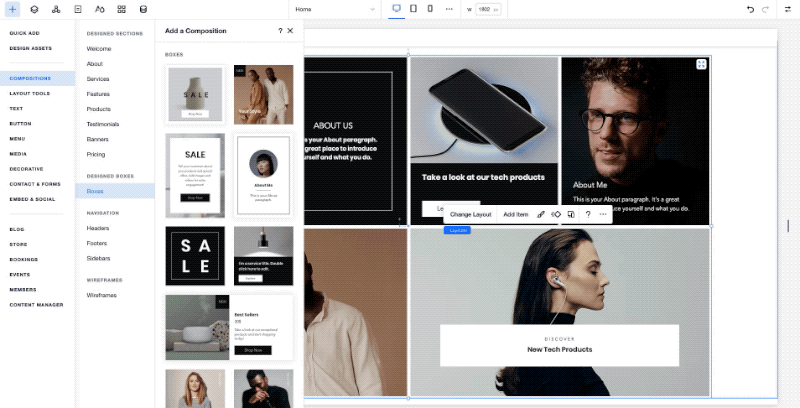800x408 pixels.
Task: Select Decorative in left menu
Action: [x=27, y=169]
